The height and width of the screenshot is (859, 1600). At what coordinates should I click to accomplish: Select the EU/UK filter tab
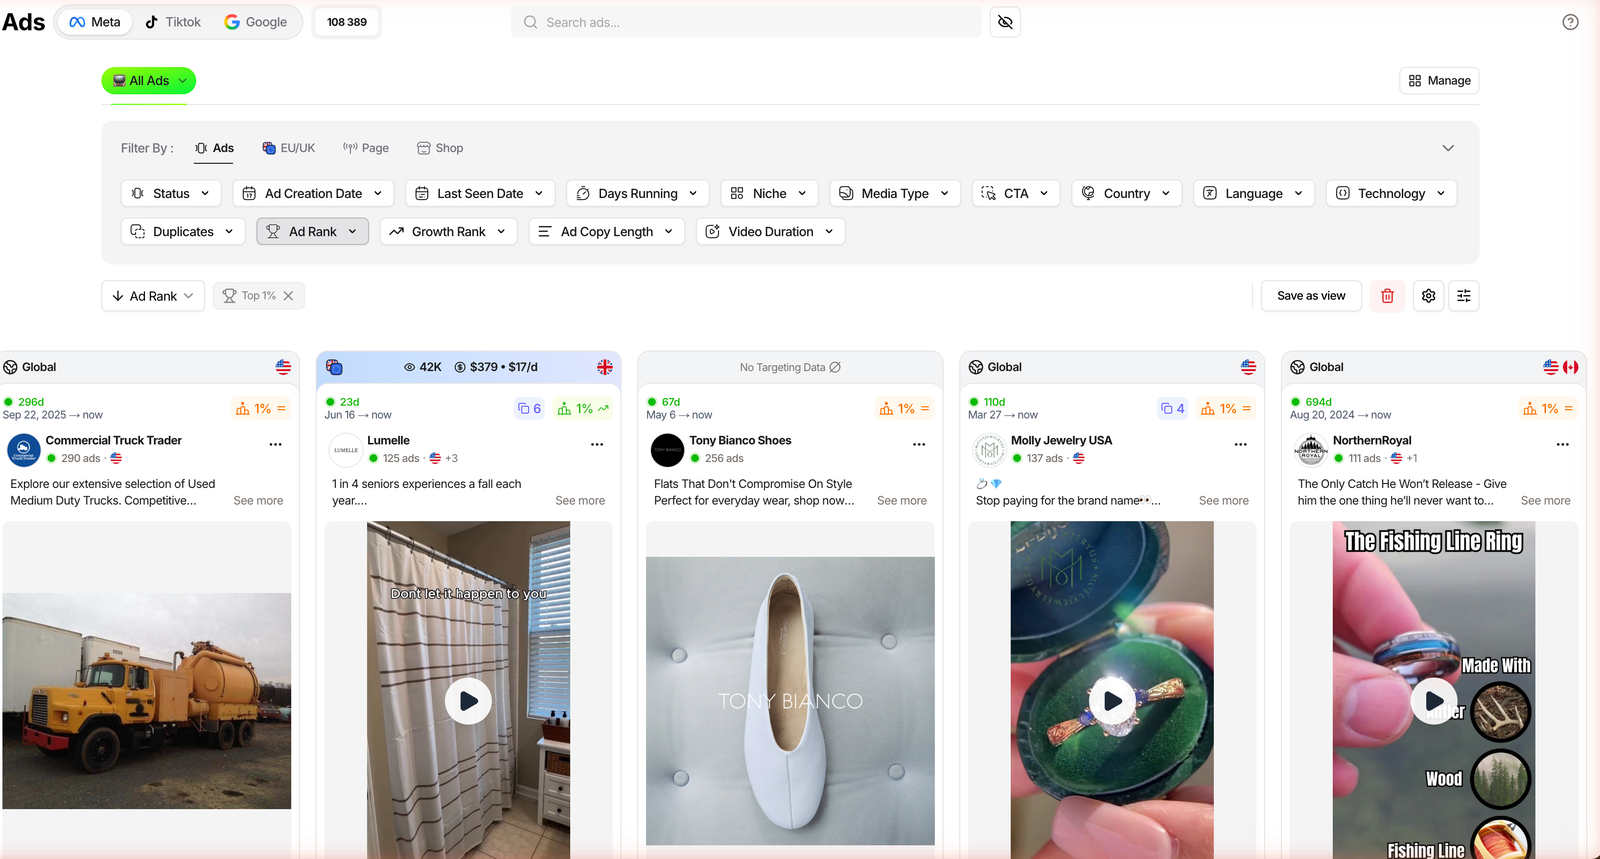[288, 148]
